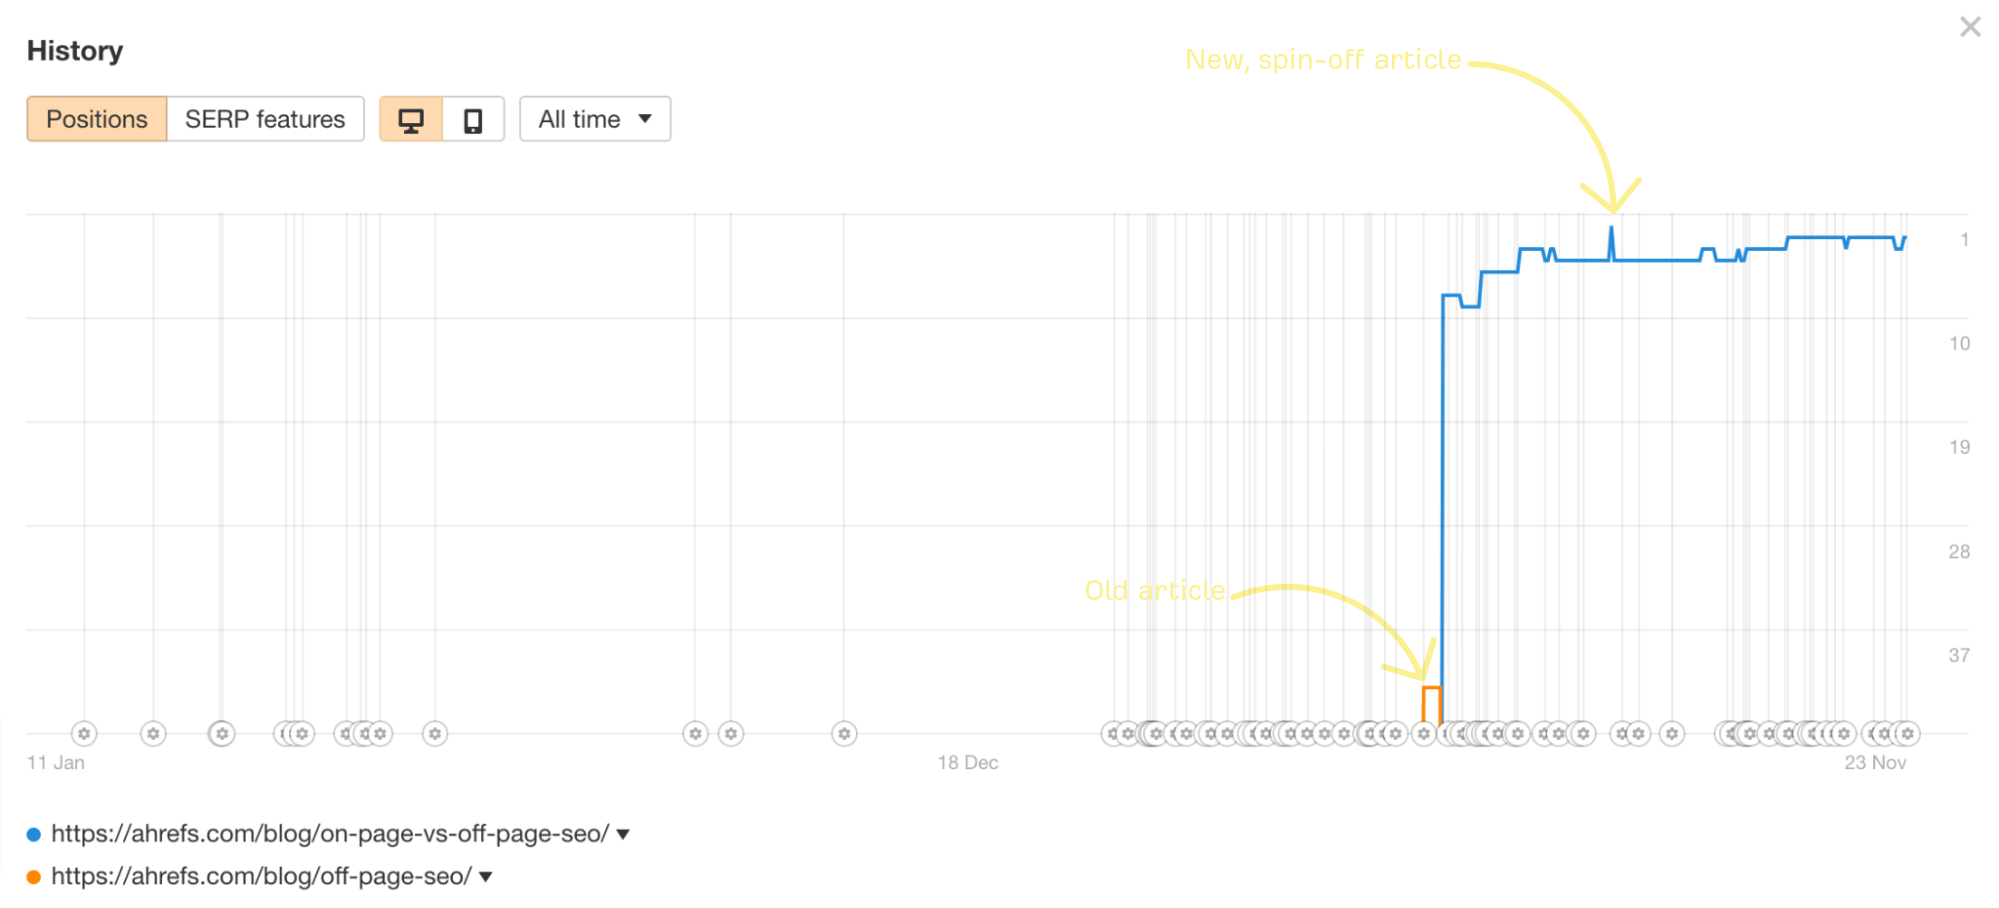Click the second gear marker from the left
Screen dimensions: 1999x908
click(x=153, y=734)
